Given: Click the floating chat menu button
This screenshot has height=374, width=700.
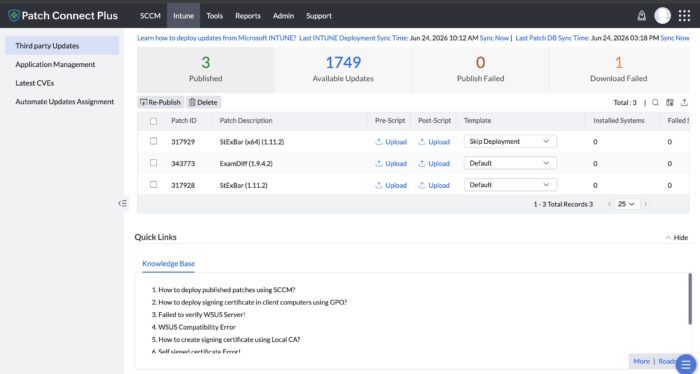Looking at the screenshot, I should 686,364.
